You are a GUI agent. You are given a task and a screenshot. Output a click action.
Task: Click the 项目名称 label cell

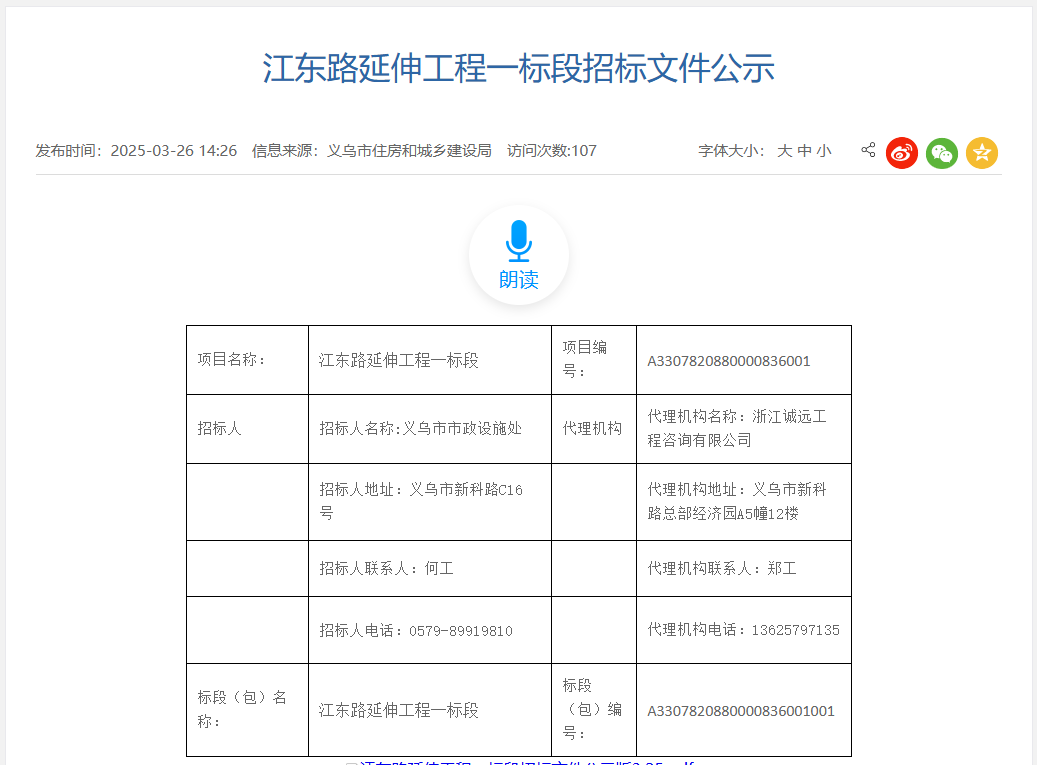247,360
